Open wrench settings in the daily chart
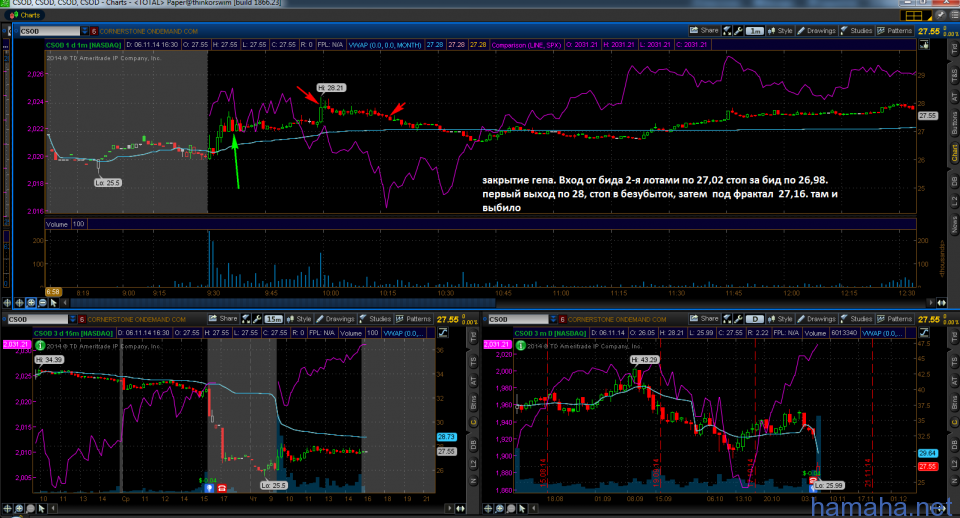 click(x=738, y=319)
